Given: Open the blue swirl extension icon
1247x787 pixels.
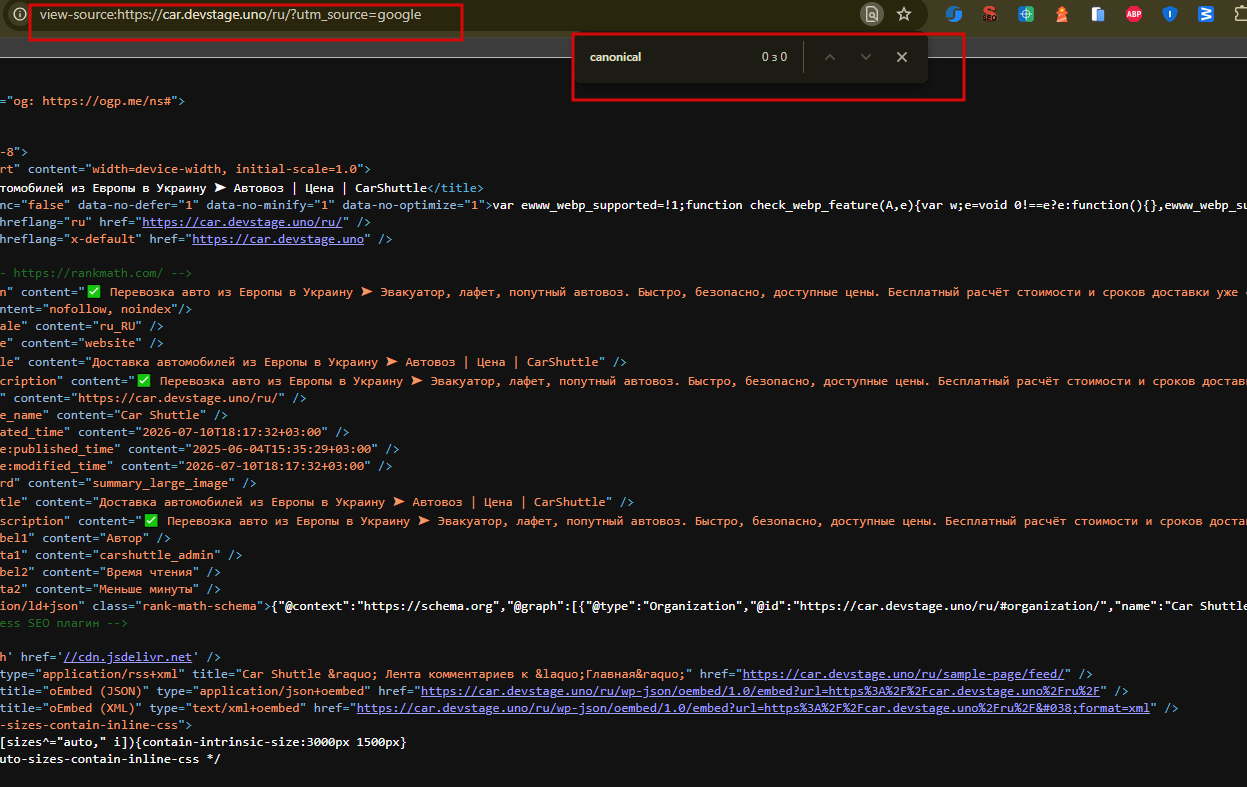Looking at the screenshot, I should pyautogui.click(x=953, y=14).
